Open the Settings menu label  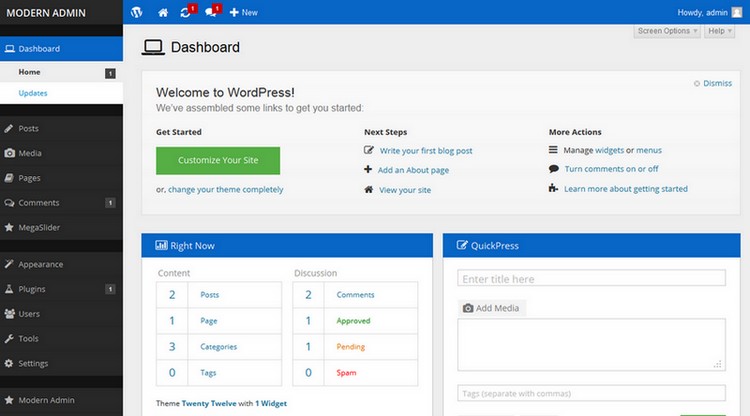point(33,363)
